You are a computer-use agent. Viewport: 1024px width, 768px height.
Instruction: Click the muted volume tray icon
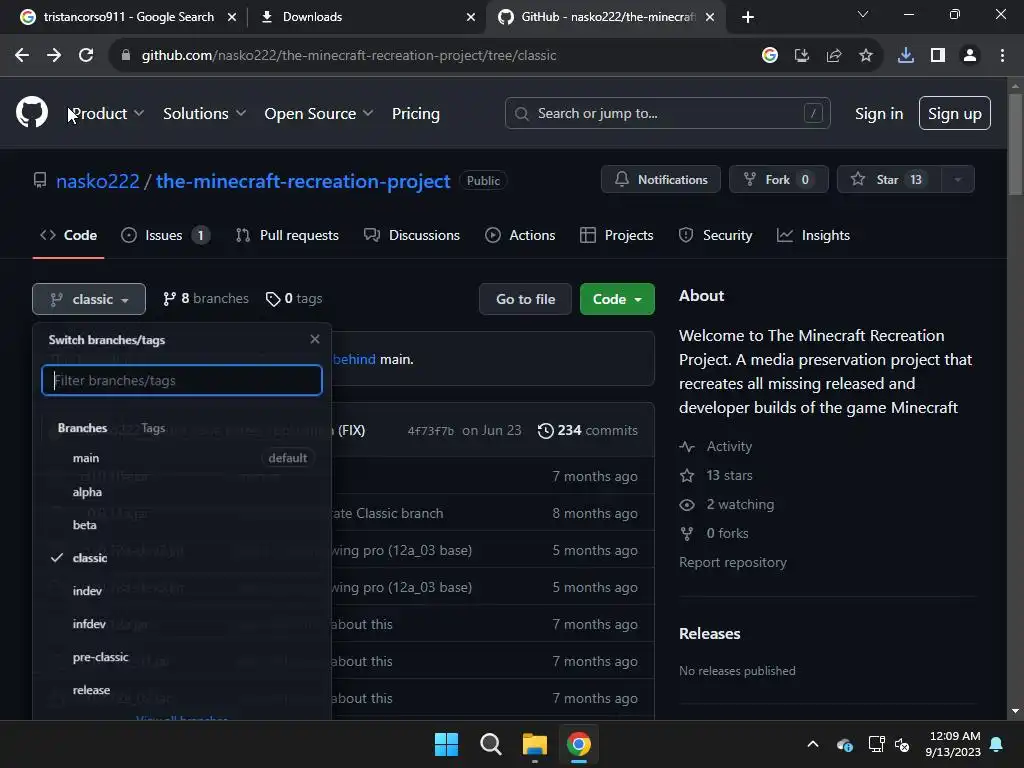click(x=902, y=744)
